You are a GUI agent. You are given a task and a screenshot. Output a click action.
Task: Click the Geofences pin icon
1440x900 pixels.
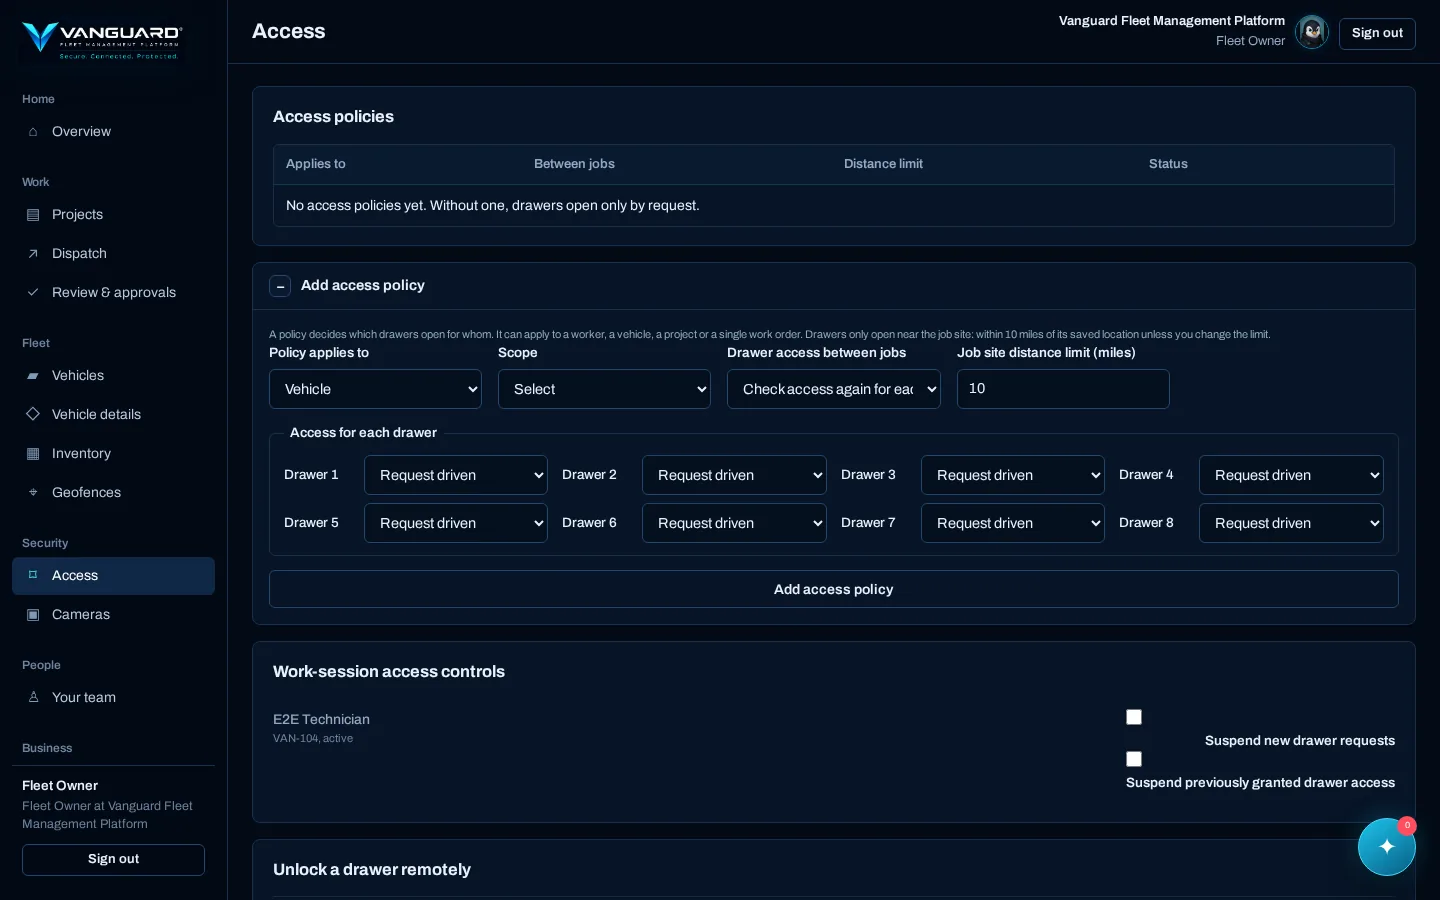33,493
